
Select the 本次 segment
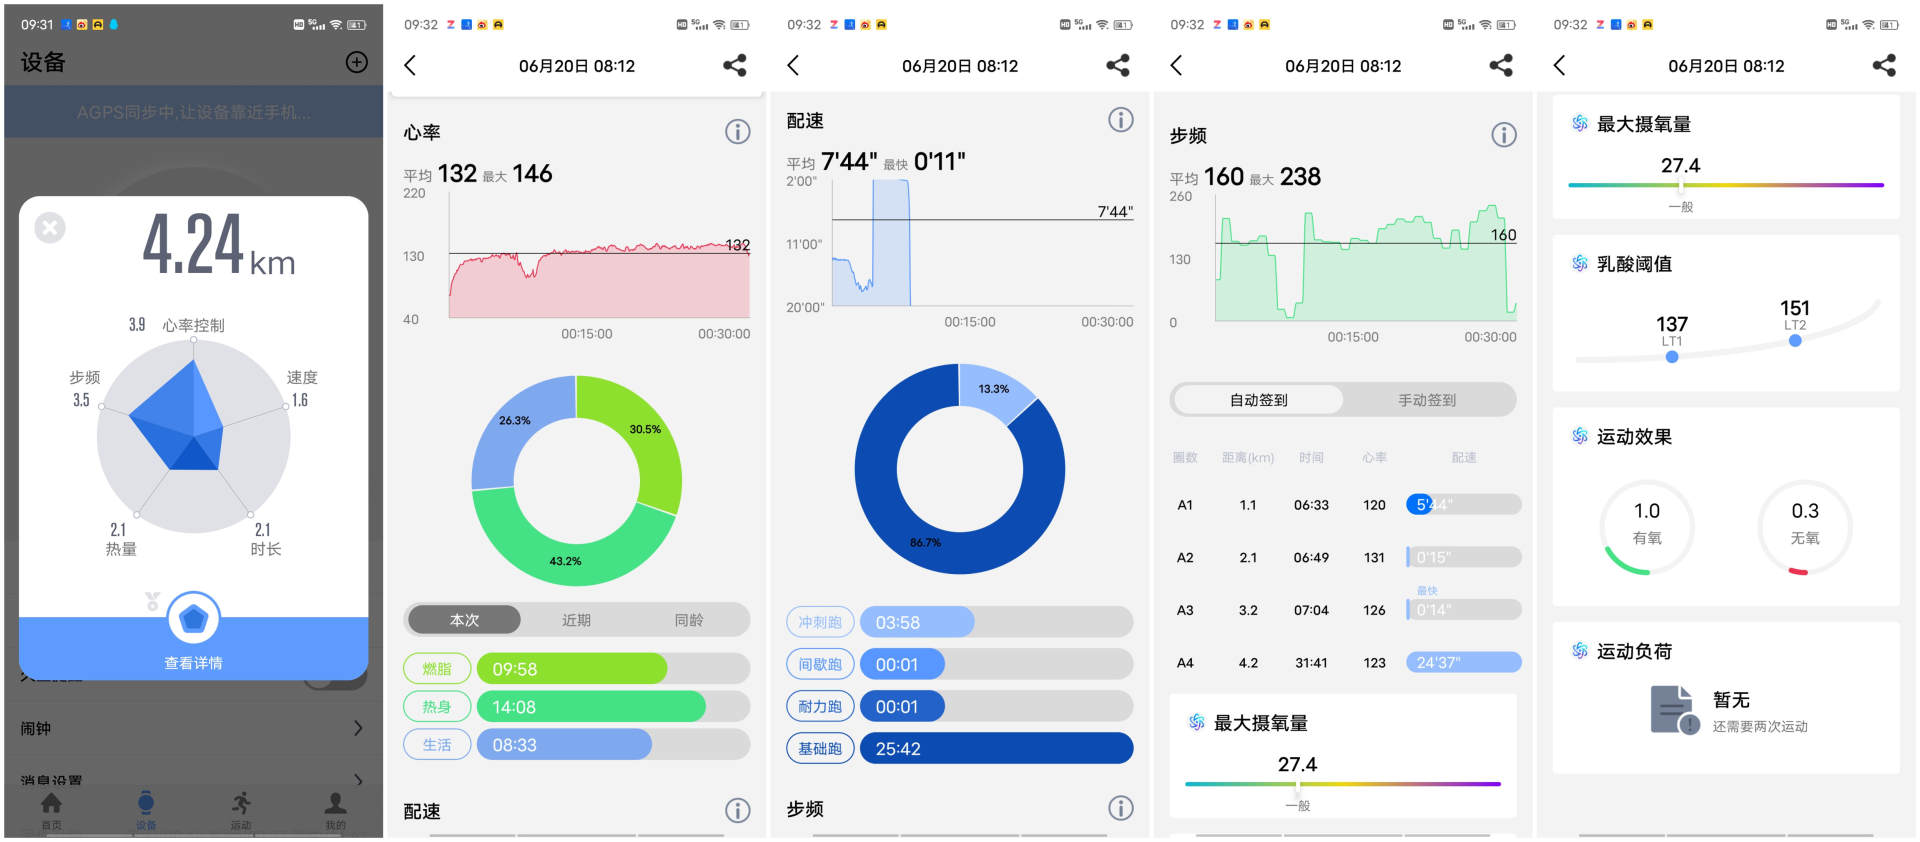click(x=464, y=620)
